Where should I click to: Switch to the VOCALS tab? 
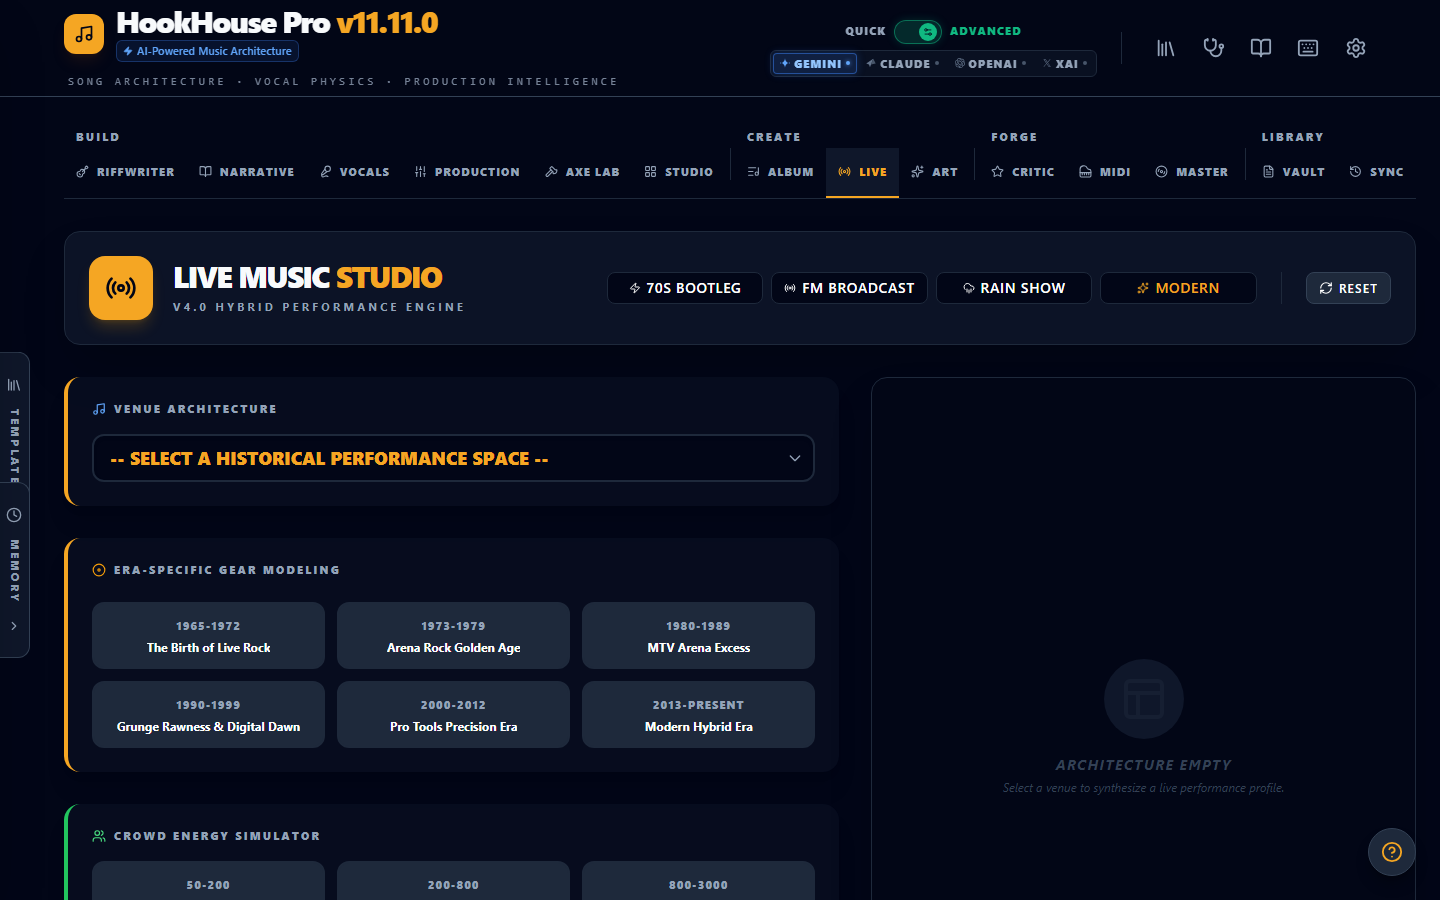[x=355, y=171]
